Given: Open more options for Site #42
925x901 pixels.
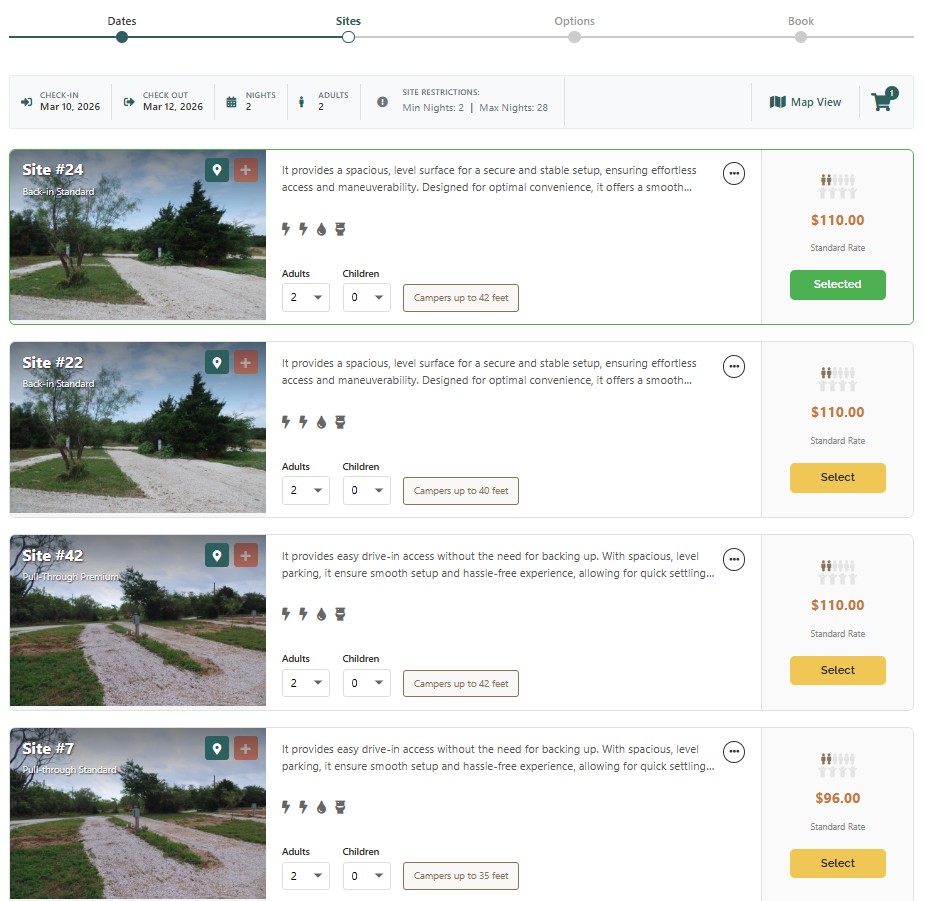Looking at the screenshot, I should point(734,559).
